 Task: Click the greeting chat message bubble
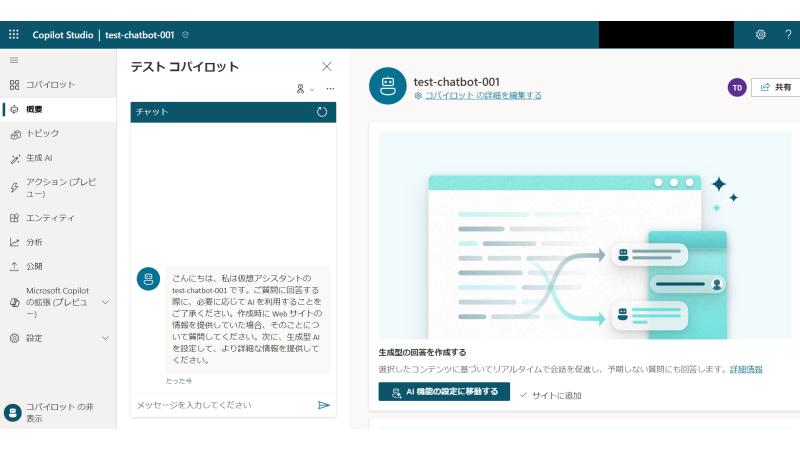tap(247, 319)
